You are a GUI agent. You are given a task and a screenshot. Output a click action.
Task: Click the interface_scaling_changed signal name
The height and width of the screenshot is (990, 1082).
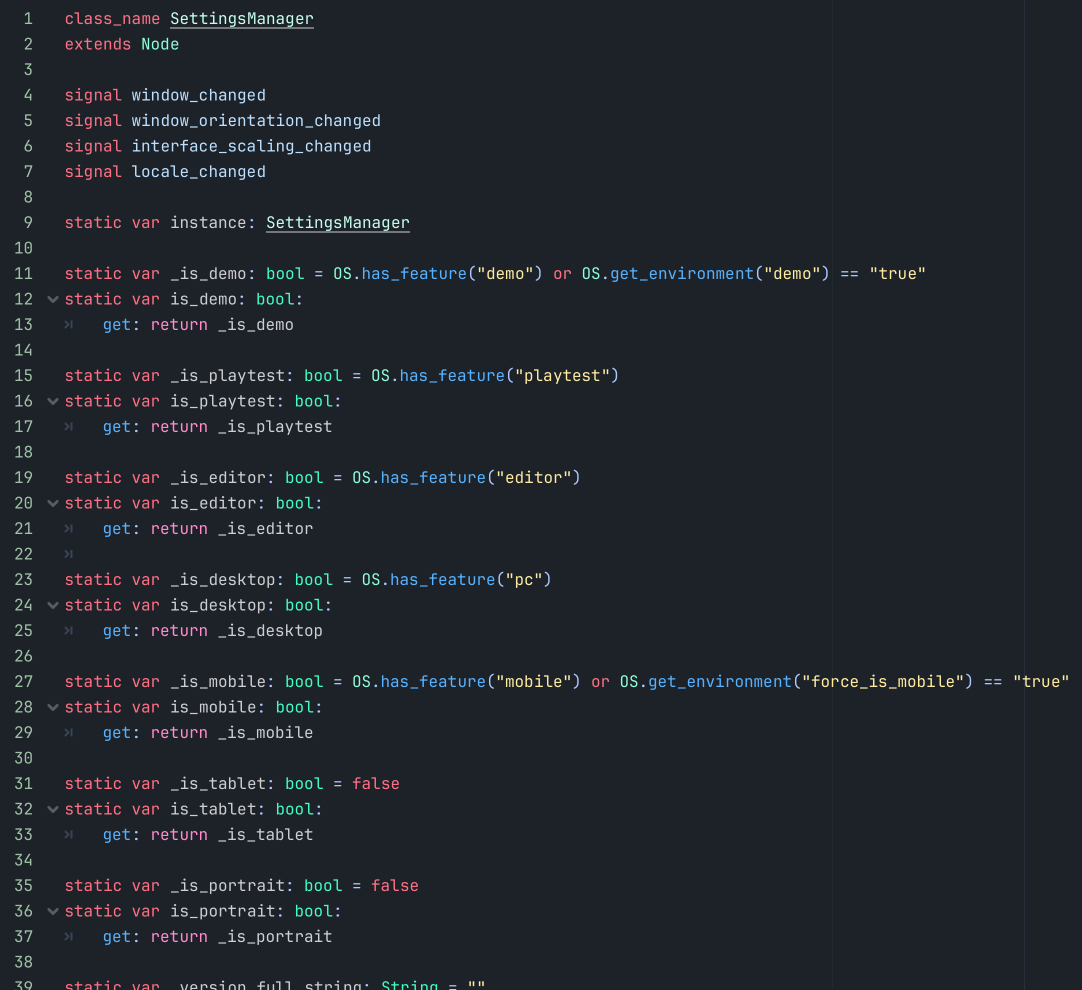pyautogui.click(x=251, y=147)
